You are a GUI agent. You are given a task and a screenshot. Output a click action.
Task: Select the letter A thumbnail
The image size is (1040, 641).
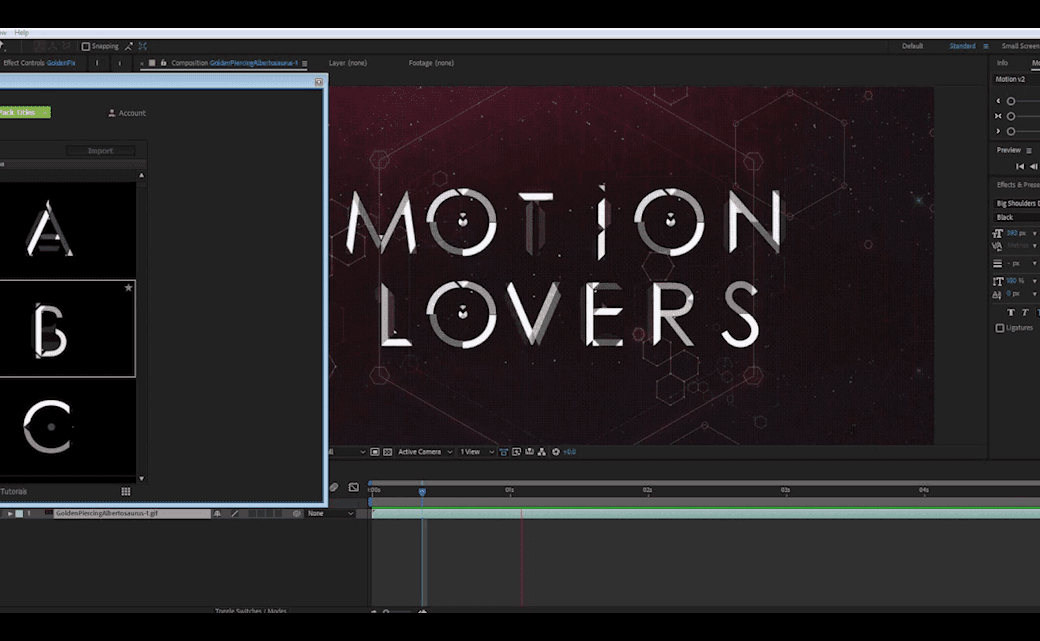click(67, 230)
